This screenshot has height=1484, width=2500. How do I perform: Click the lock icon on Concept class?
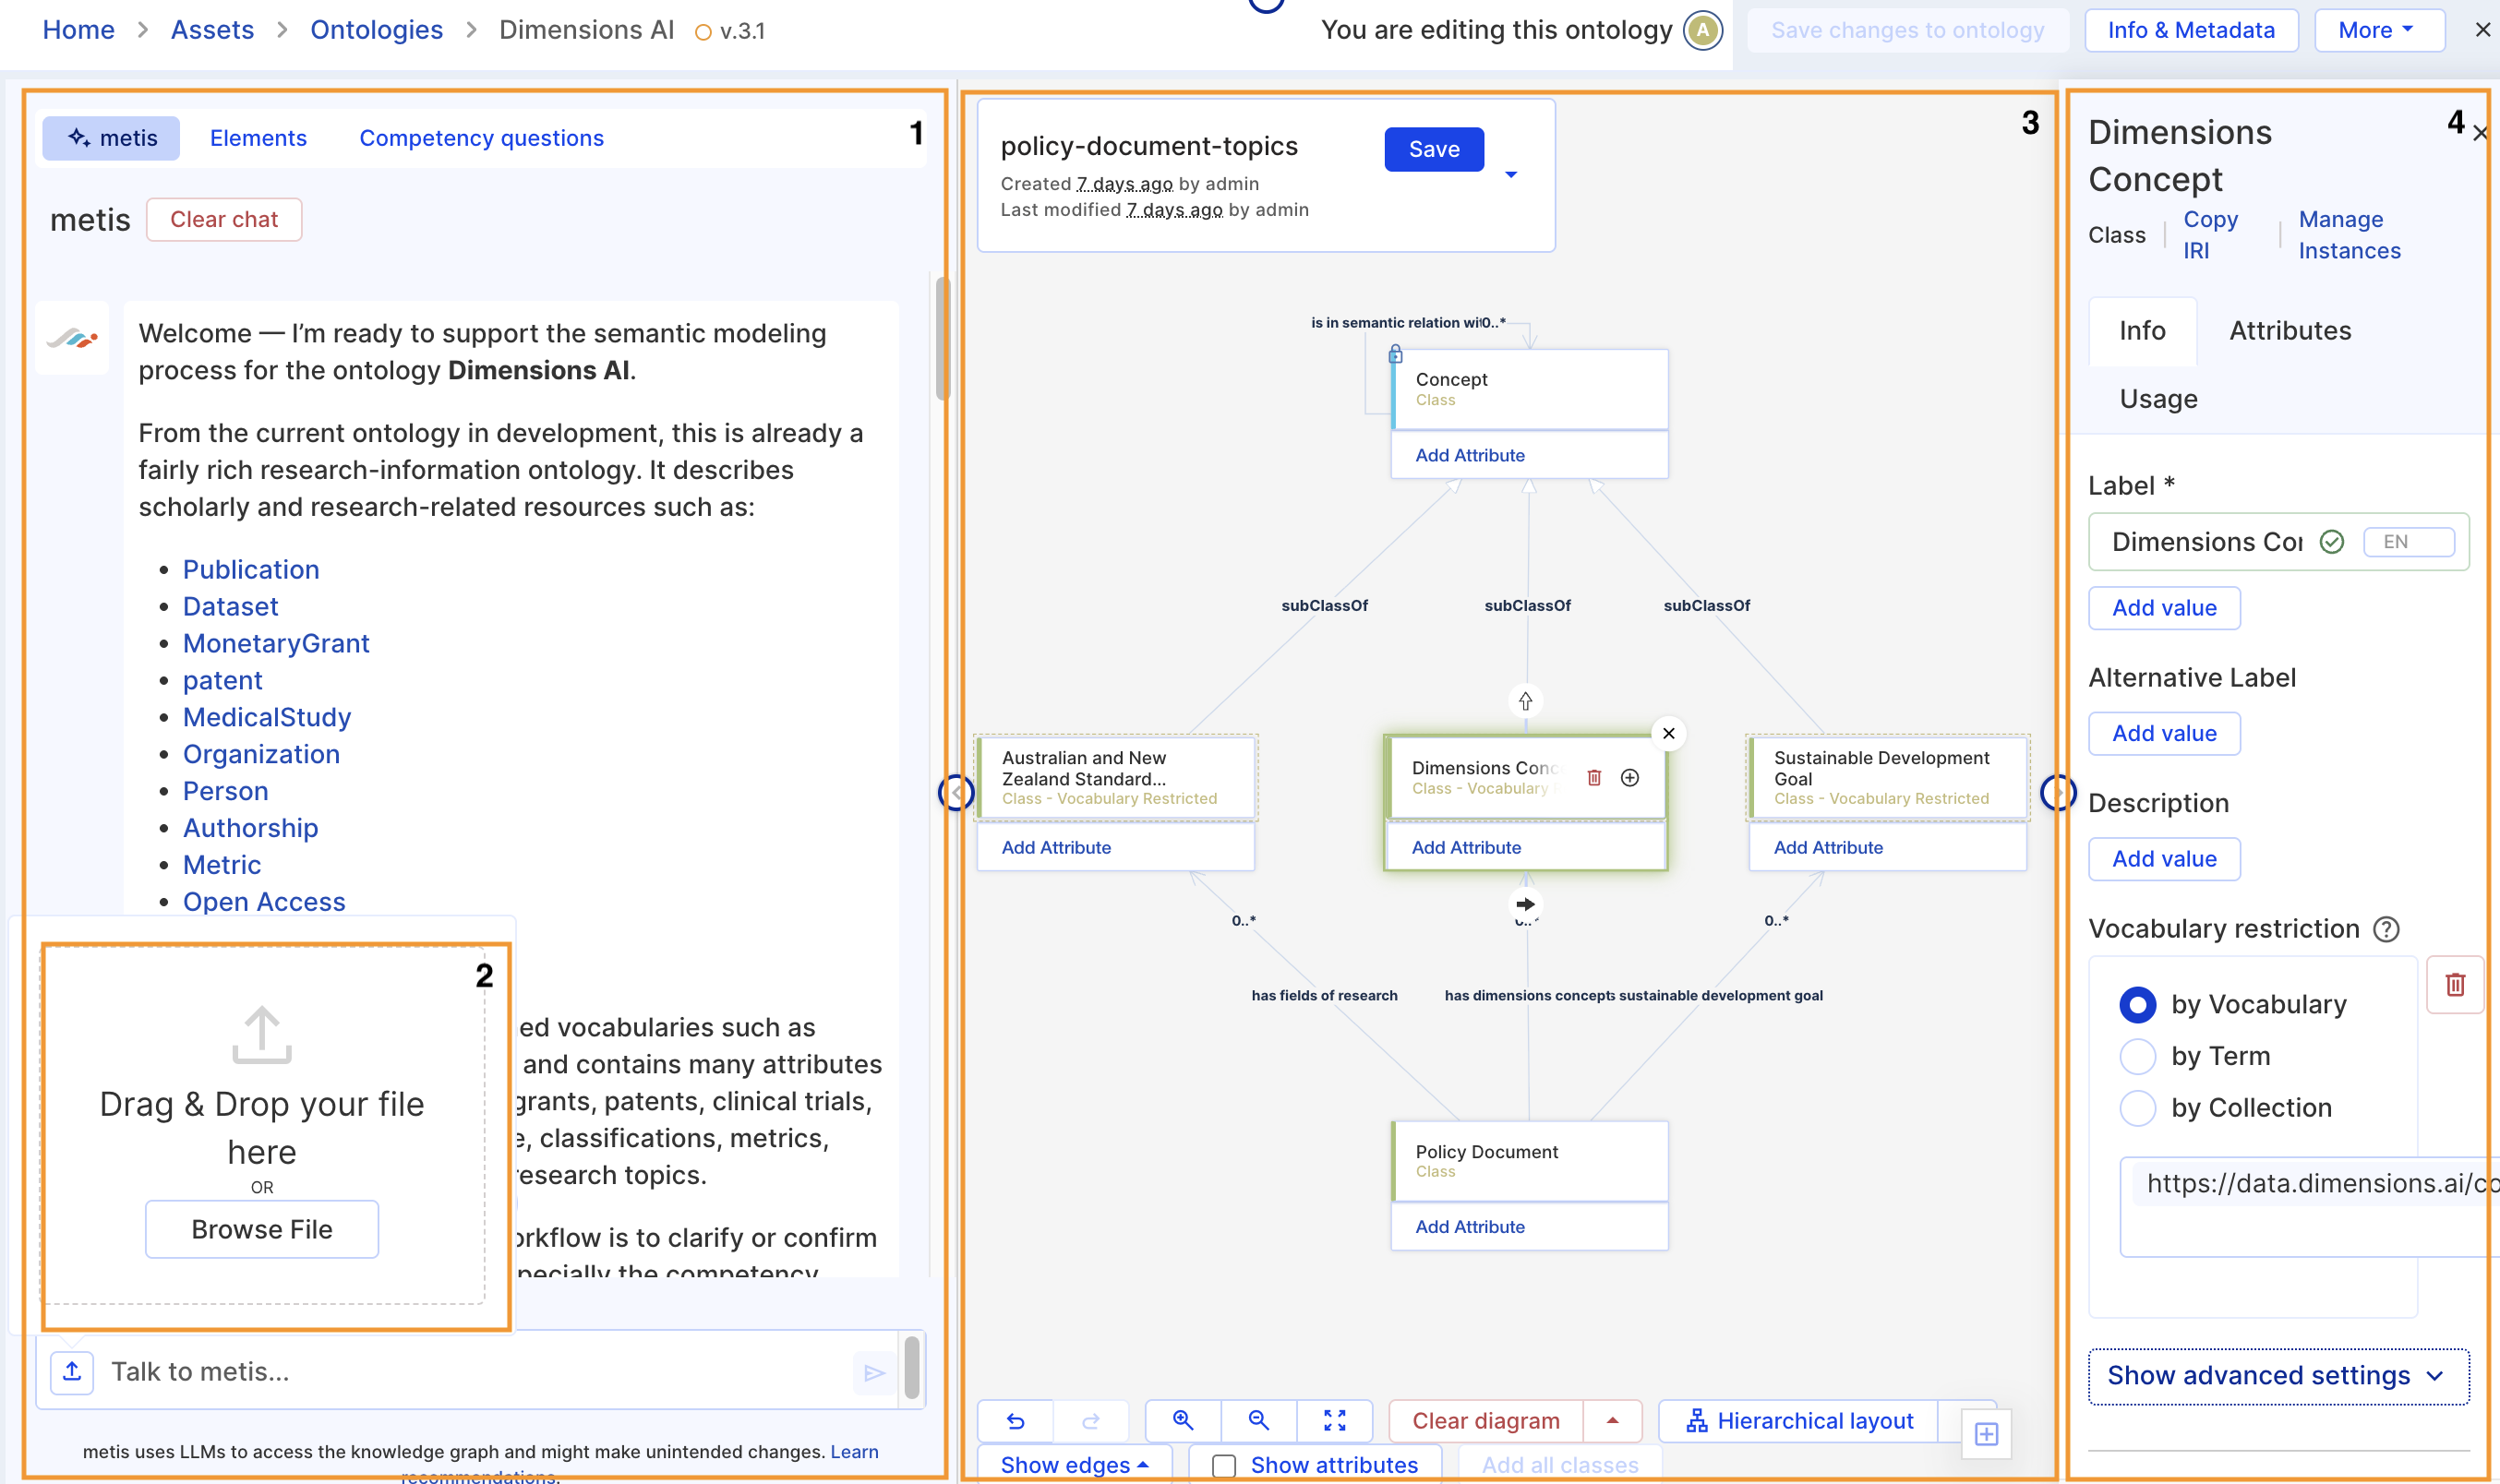[1396, 354]
